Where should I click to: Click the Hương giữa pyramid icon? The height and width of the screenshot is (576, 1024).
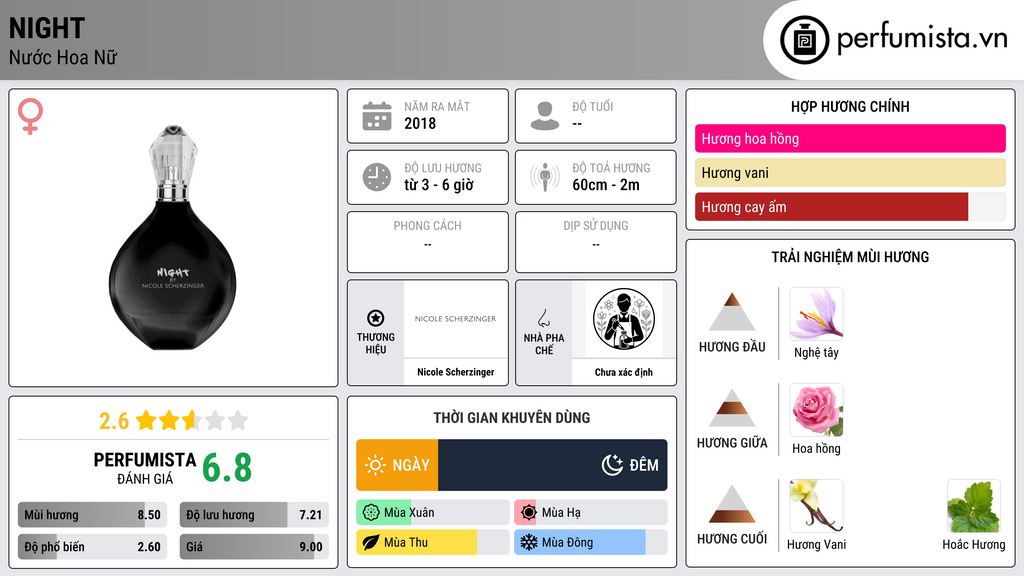click(732, 408)
